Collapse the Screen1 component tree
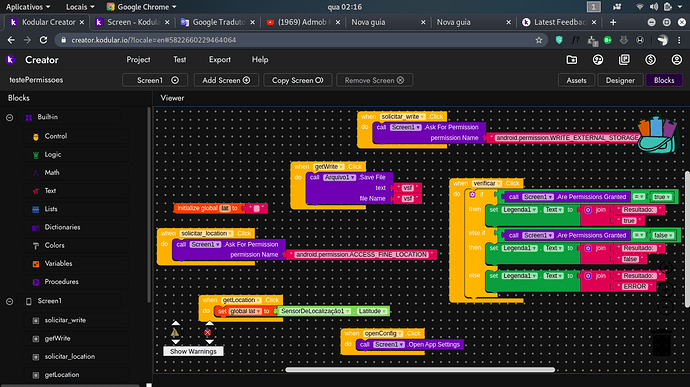The image size is (690, 387). coord(10,302)
